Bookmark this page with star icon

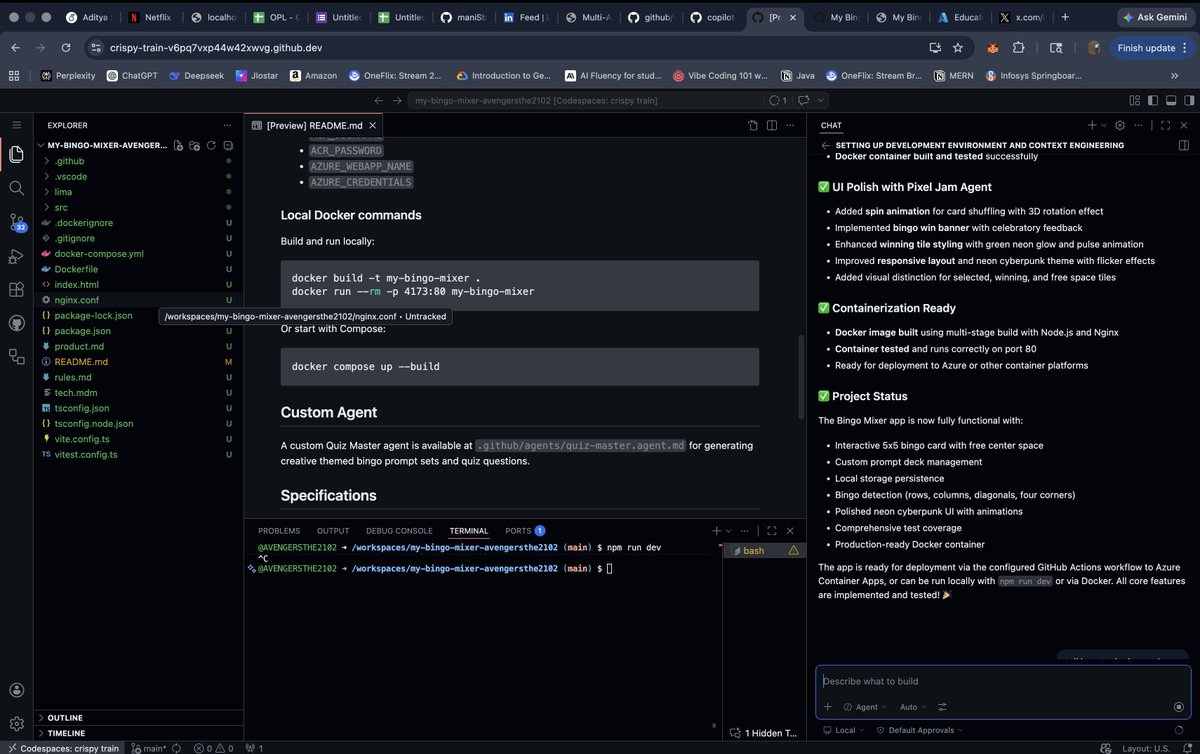point(958,47)
